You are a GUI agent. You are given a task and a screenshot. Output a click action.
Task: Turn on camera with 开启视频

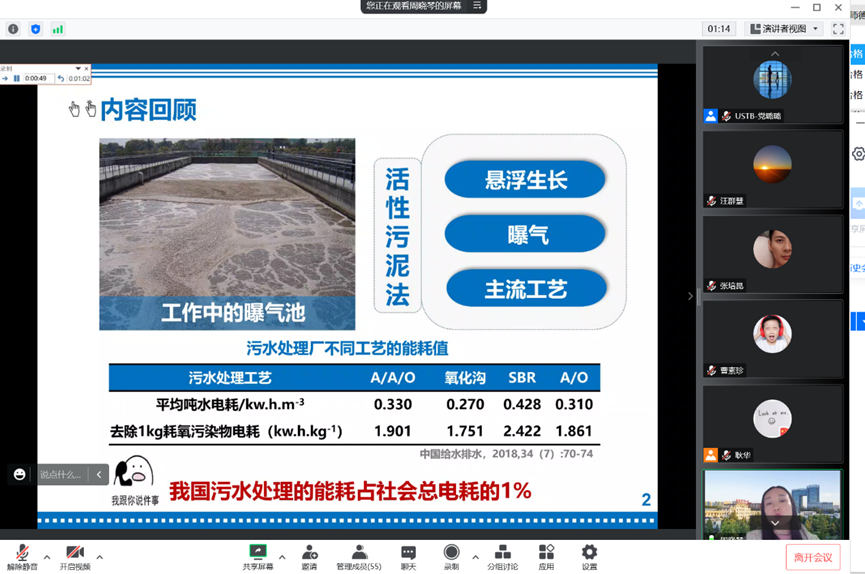[x=74, y=556]
